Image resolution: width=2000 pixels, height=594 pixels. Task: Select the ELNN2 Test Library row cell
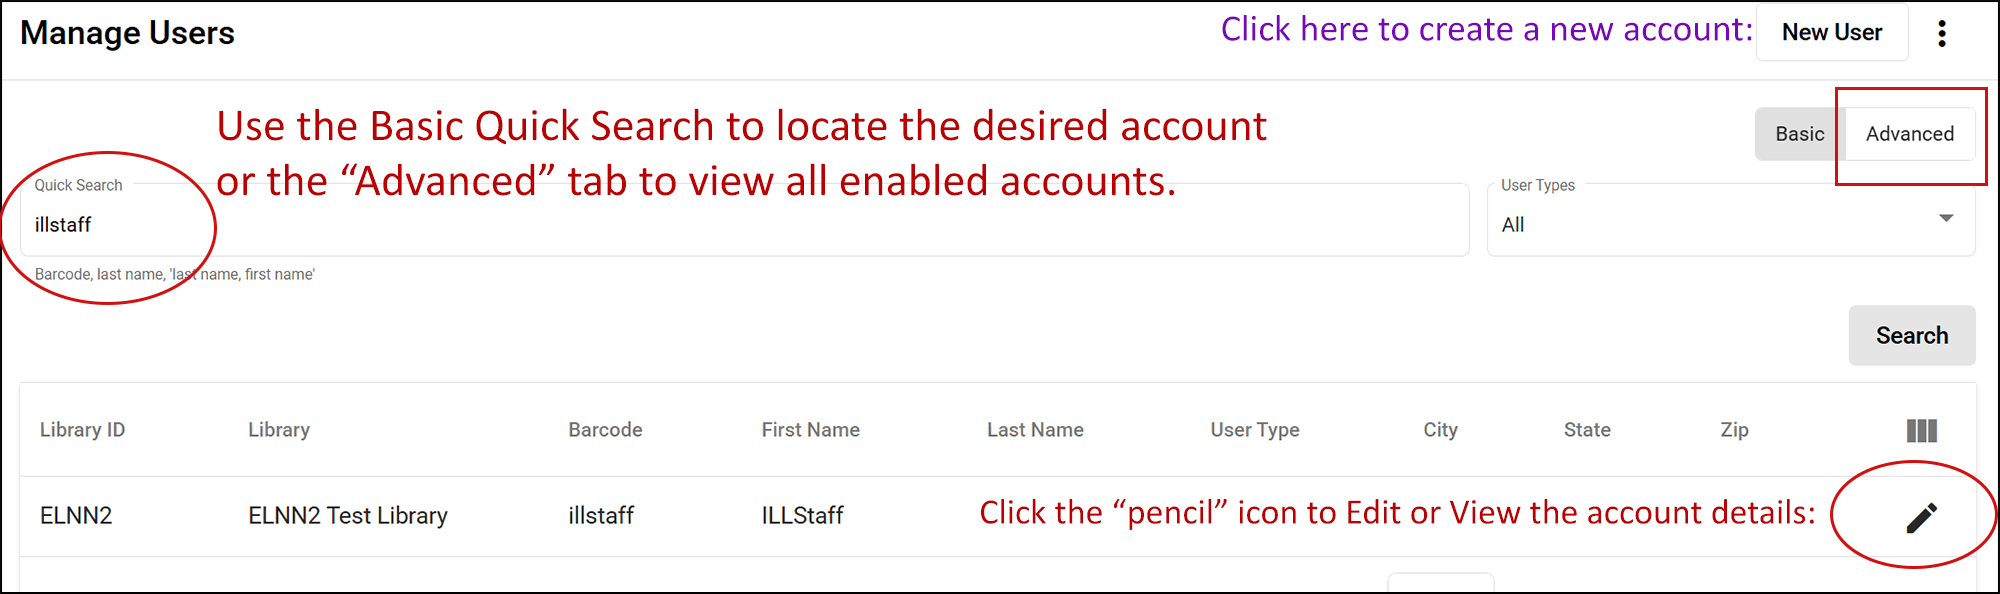coord(348,516)
